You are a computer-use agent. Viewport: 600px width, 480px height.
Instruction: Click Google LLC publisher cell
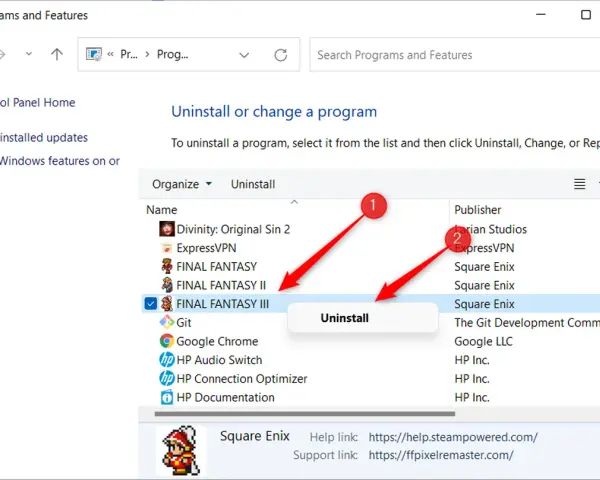pos(483,341)
